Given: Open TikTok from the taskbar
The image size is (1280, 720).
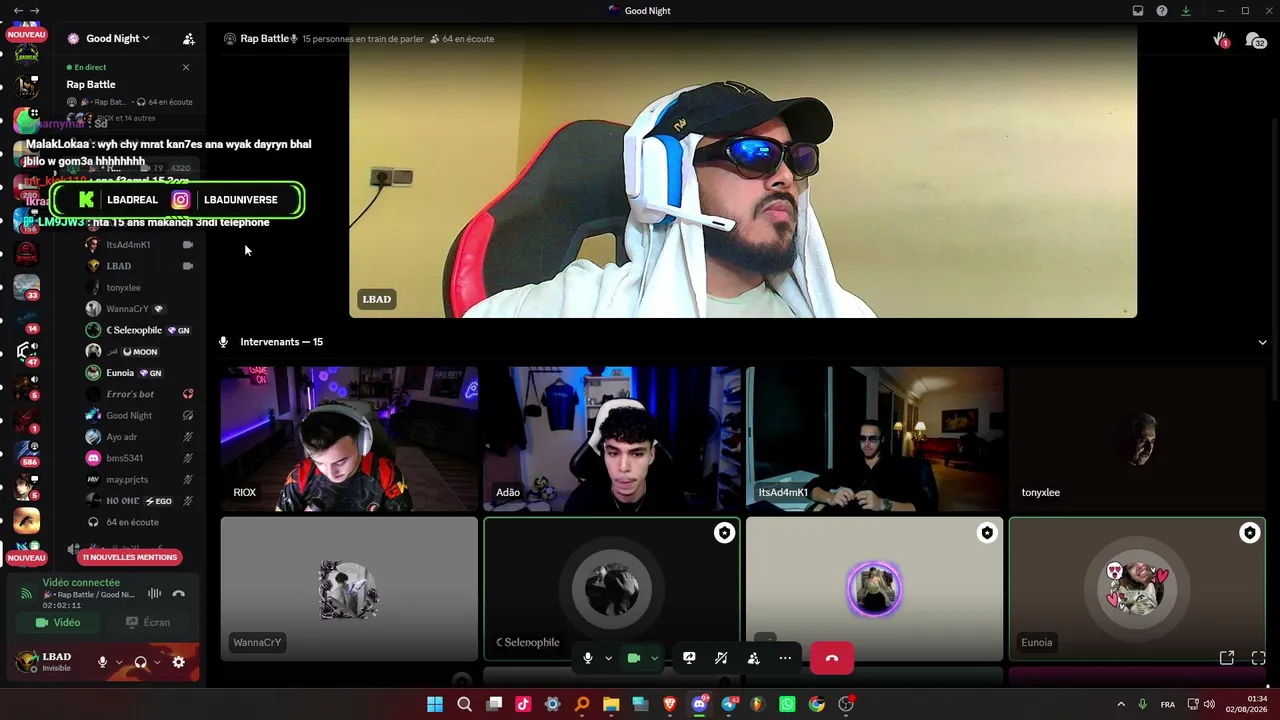Looking at the screenshot, I should [523, 704].
